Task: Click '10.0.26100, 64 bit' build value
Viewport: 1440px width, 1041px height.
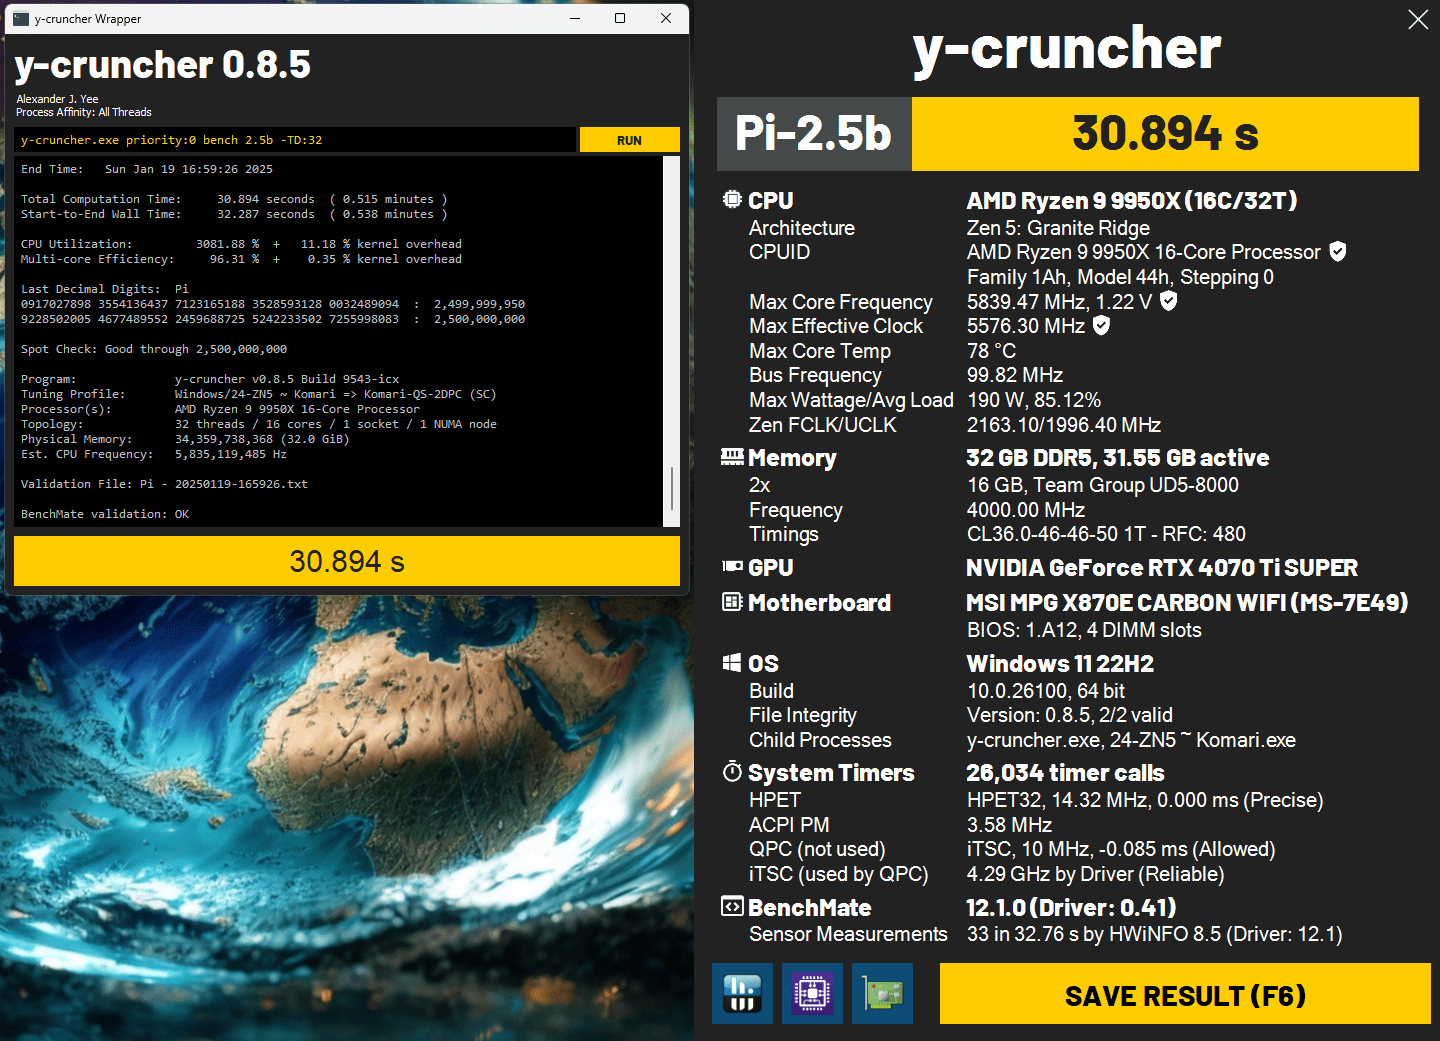Action: (x=1046, y=691)
